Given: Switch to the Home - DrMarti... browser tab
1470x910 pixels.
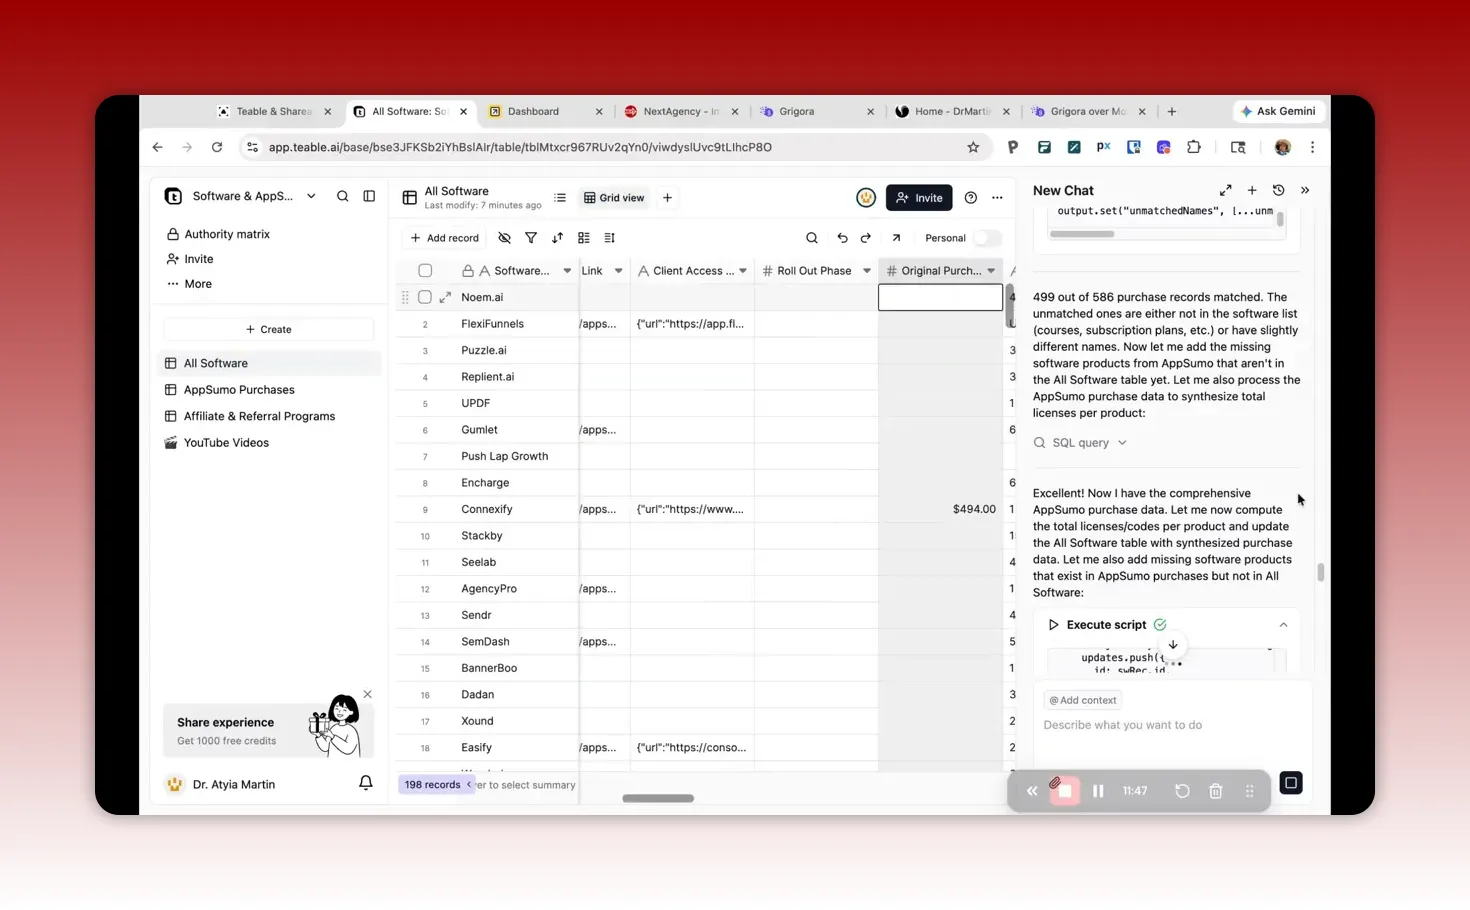Looking at the screenshot, I should click(x=952, y=111).
